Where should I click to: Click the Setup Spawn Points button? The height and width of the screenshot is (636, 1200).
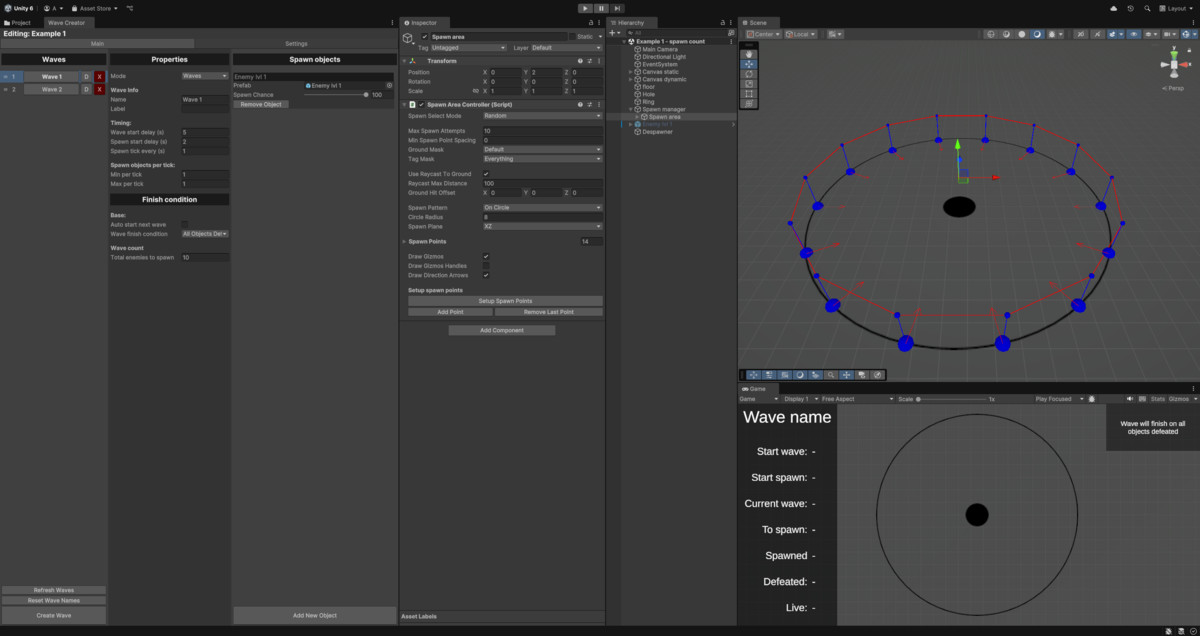[x=505, y=300]
